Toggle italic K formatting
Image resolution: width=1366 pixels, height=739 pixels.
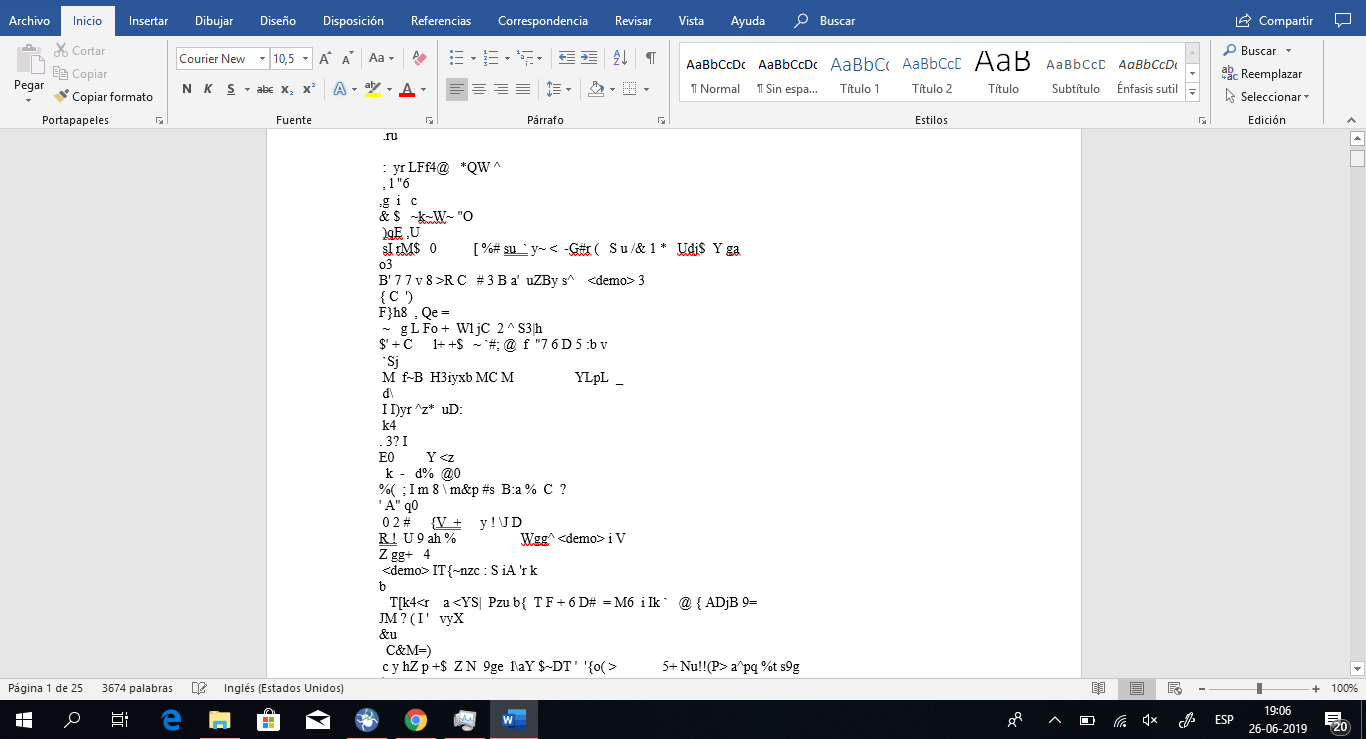[208, 89]
